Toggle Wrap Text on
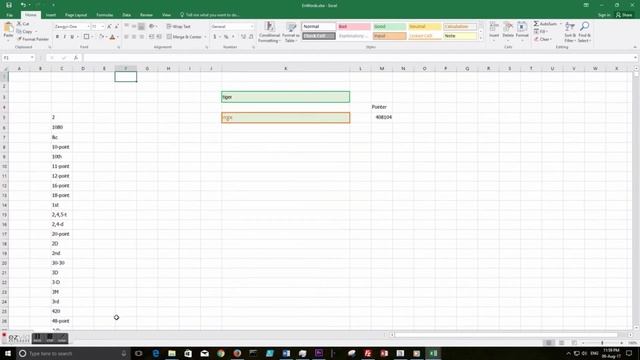640x360 pixels. (178, 27)
